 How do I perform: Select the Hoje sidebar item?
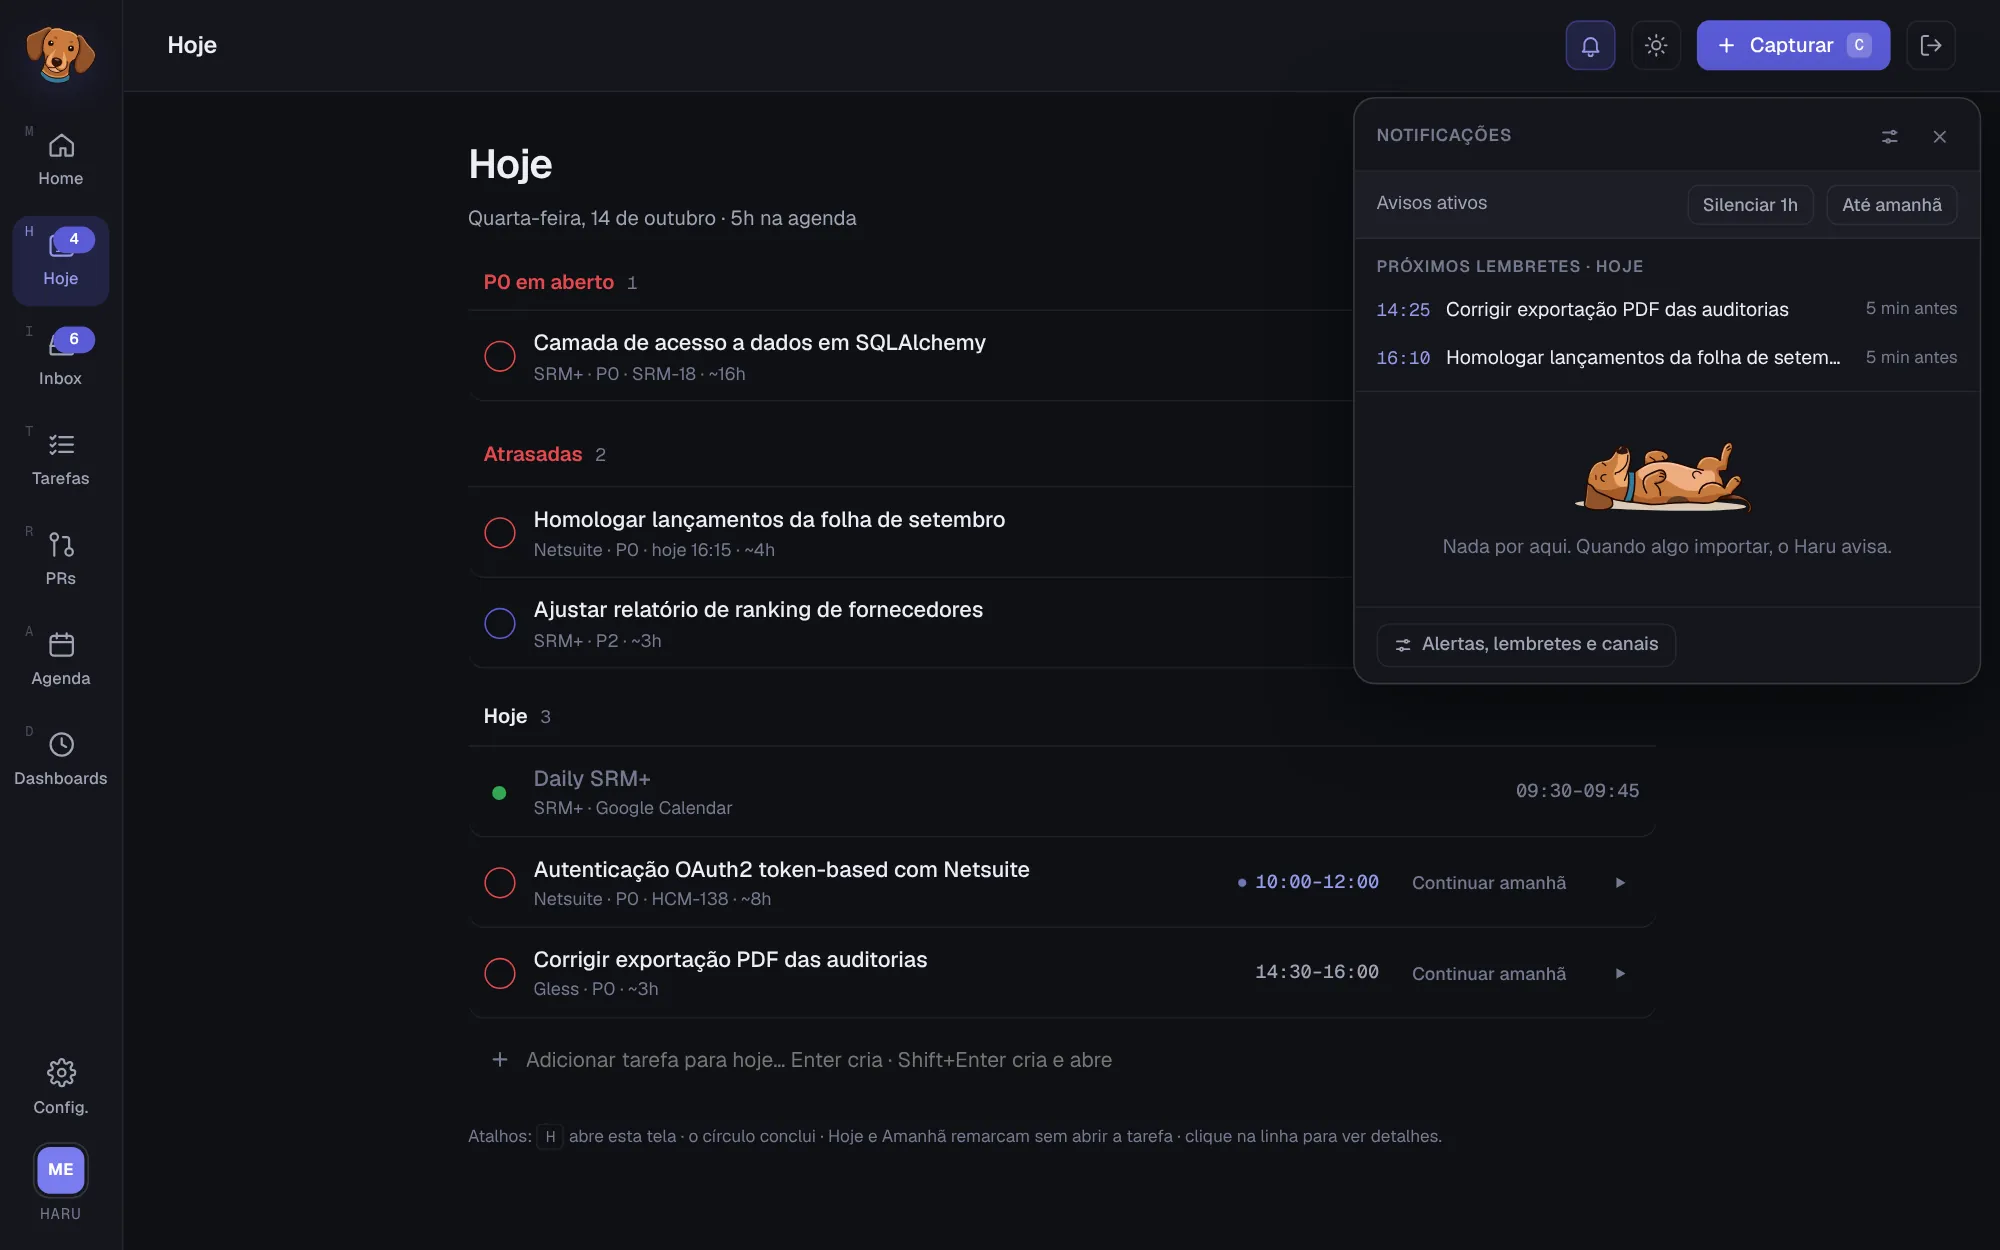tap(61, 260)
